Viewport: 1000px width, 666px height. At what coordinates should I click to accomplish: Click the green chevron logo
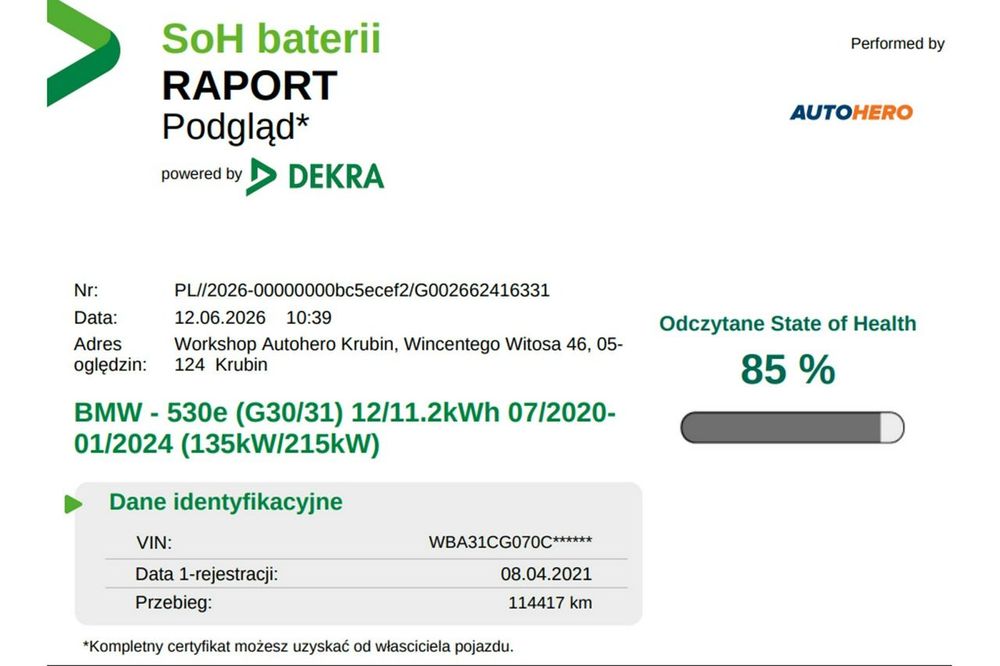pos(83,52)
